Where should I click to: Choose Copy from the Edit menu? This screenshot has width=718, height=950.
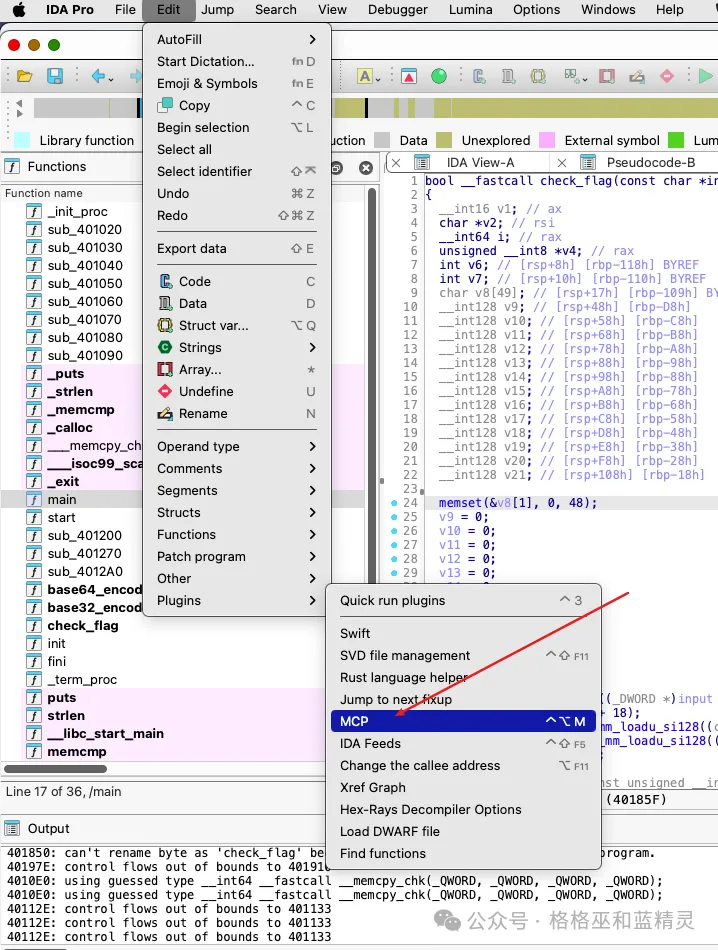click(x=236, y=105)
